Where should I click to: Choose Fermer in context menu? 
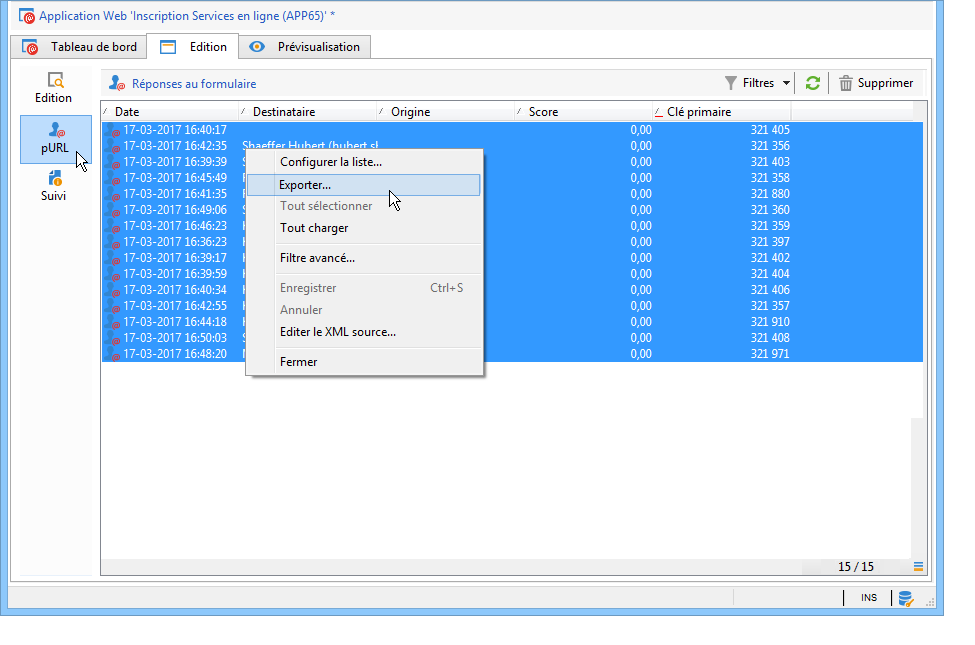click(x=364, y=361)
